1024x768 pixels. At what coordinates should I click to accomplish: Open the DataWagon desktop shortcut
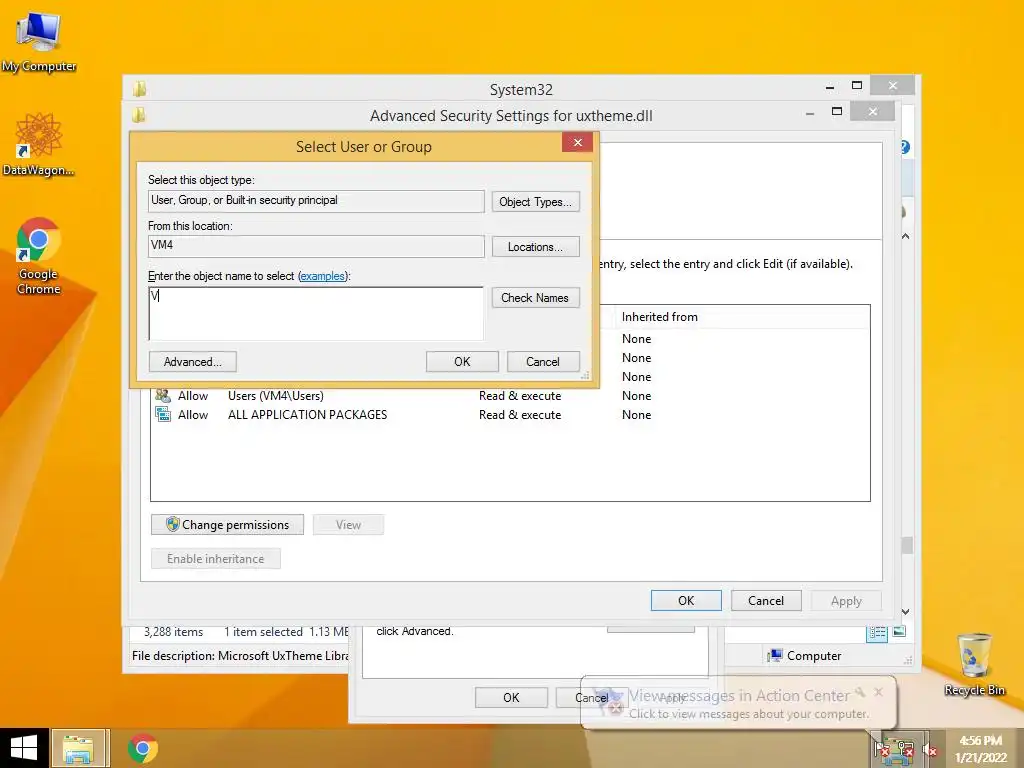point(38,144)
